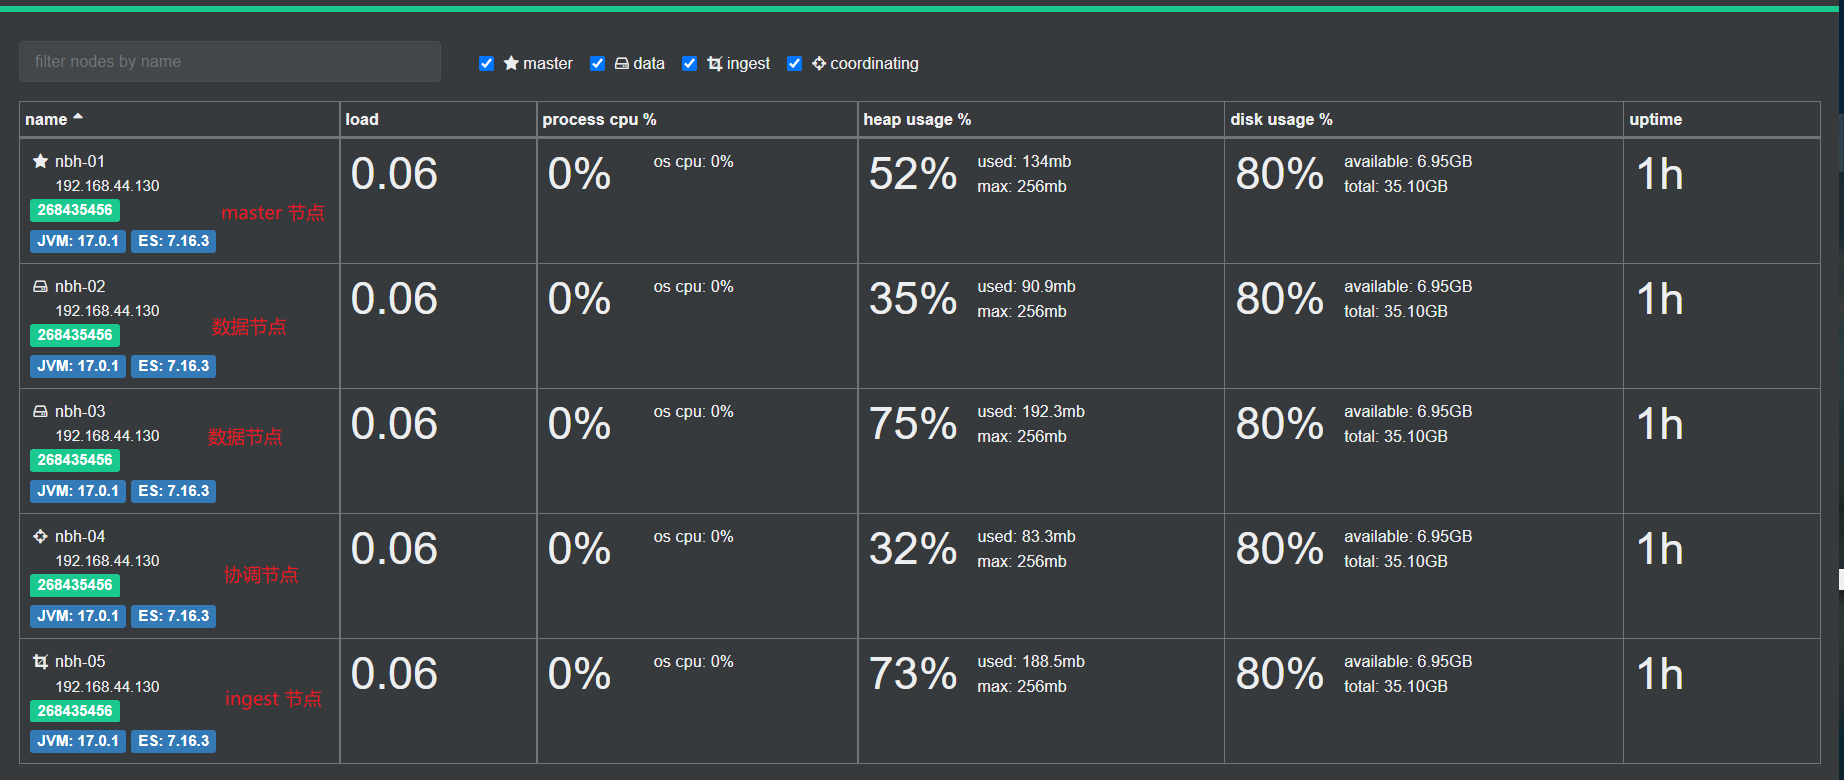The image size is (1844, 780).
Task: Click the nbh-05 ES: 7.16.3 badge
Action: [x=174, y=741]
